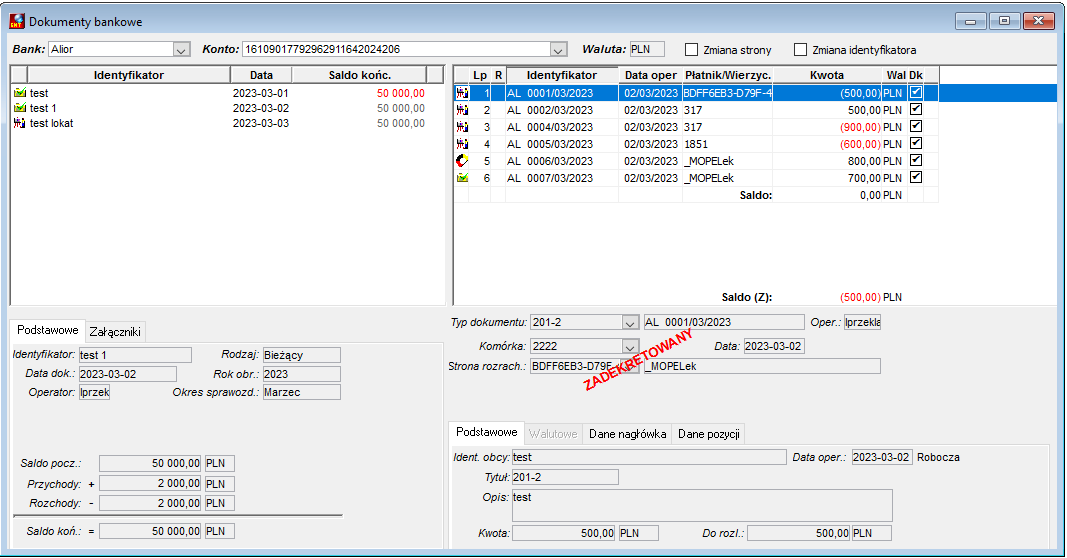The image size is (1067, 558).
Task: Open the Komórka dropdown 2222
Action: click(x=630, y=346)
